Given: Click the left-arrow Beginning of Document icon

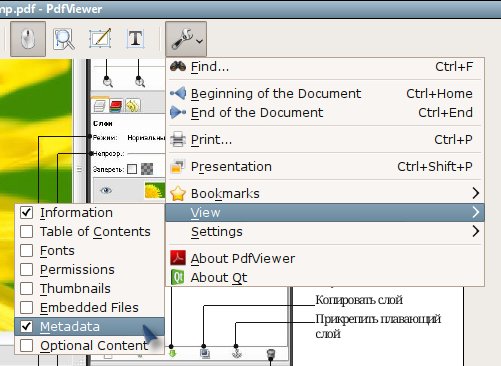Looking at the screenshot, I should click(x=178, y=93).
